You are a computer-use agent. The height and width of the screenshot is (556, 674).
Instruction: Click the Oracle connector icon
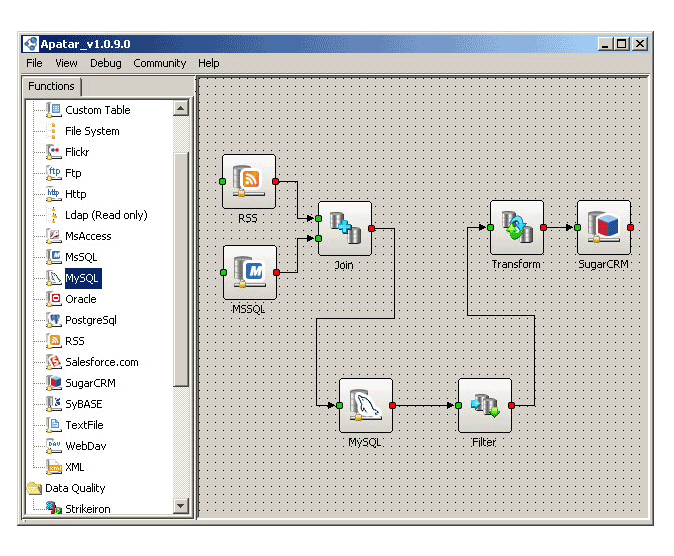click(54, 299)
